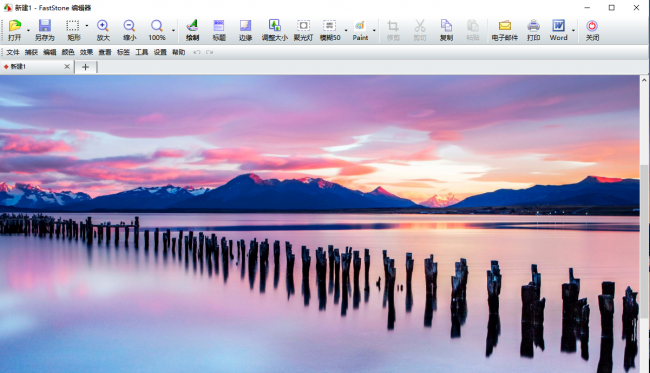This screenshot has width=650, height=373.
Task: Send image to Paint
Action: coord(360,30)
